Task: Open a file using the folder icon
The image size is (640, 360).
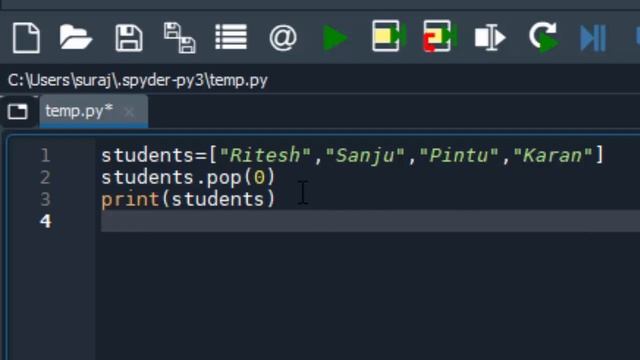Action: tap(76, 37)
